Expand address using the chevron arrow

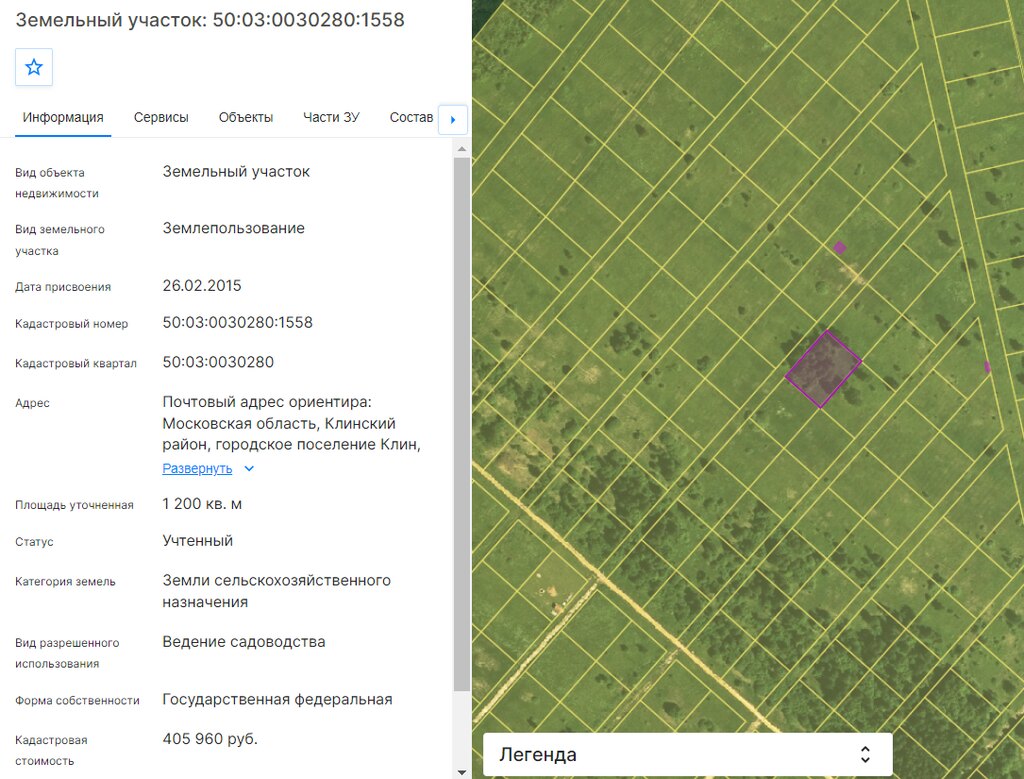[249, 468]
